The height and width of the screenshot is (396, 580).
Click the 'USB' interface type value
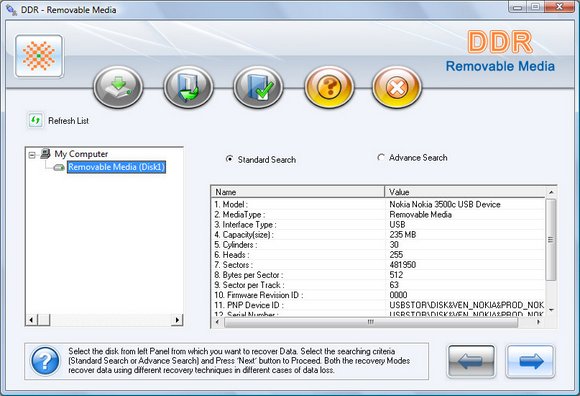tap(397, 224)
